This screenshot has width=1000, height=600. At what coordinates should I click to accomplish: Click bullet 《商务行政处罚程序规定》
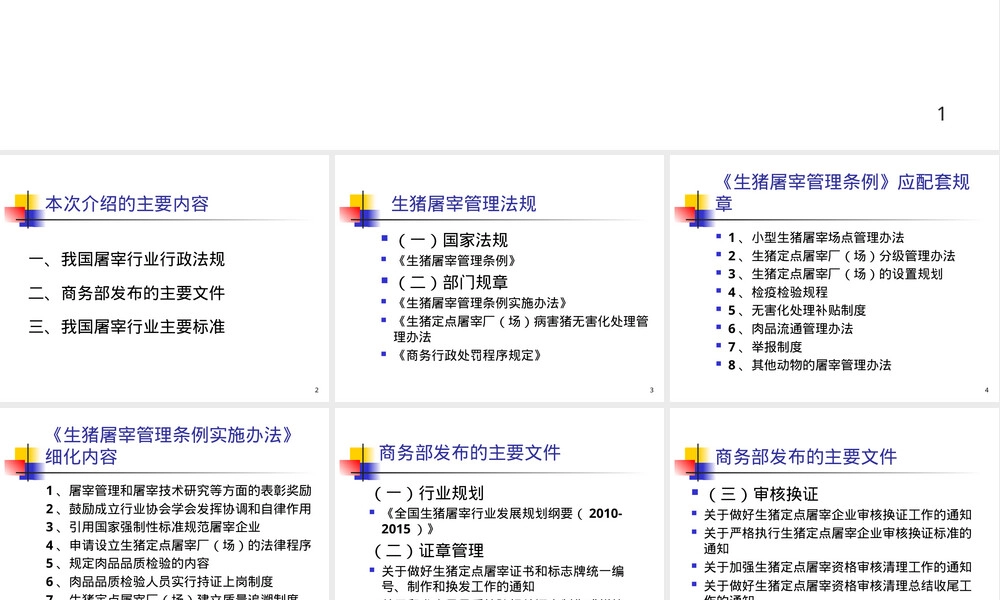coord(469,355)
